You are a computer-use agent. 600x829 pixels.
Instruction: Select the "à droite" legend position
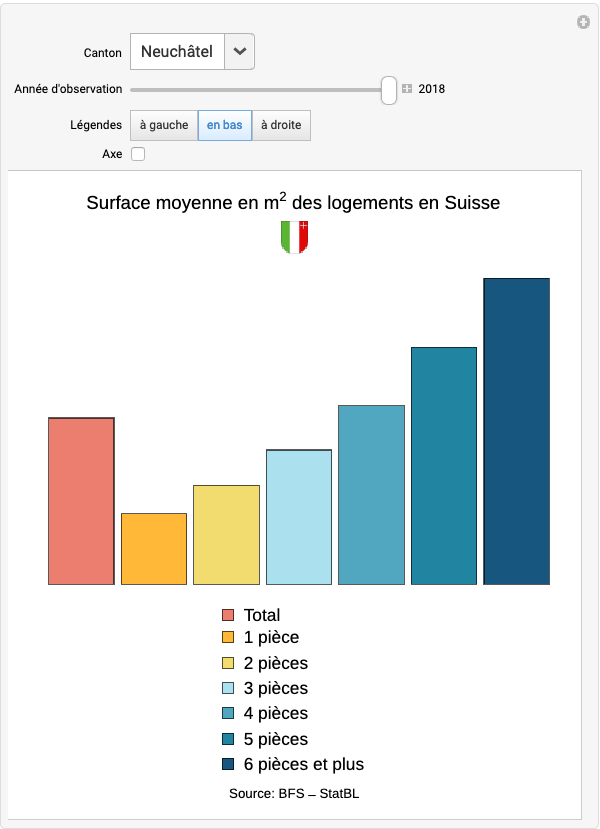coord(281,125)
